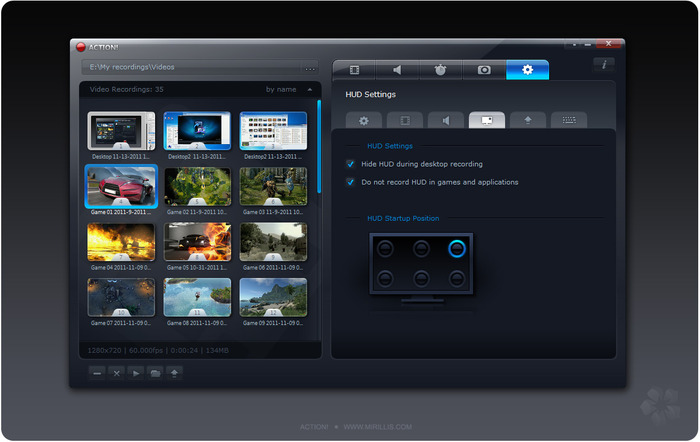This screenshot has height=442, width=700.
Task: Select top-left HUD startup position
Action: tap(387, 250)
